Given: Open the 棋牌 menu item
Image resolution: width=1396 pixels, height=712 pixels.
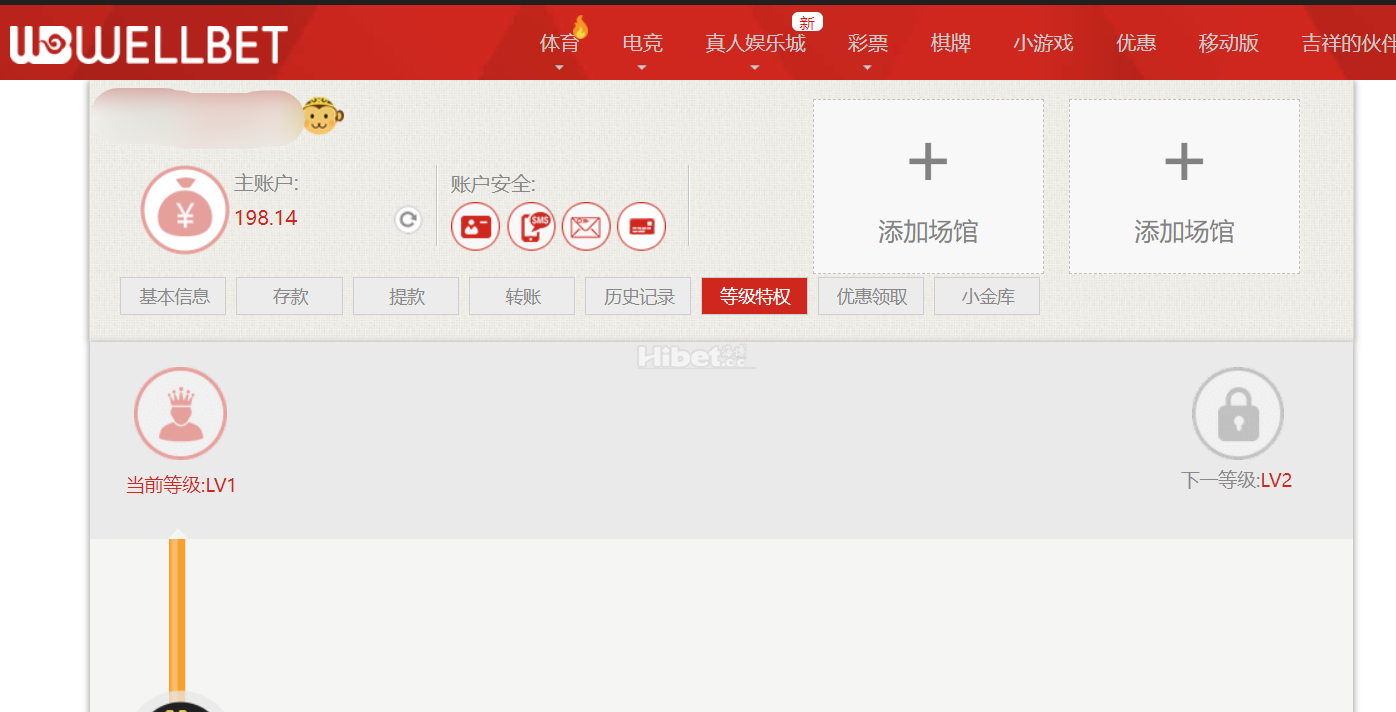Looking at the screenshot, I should tap(949, 43).
